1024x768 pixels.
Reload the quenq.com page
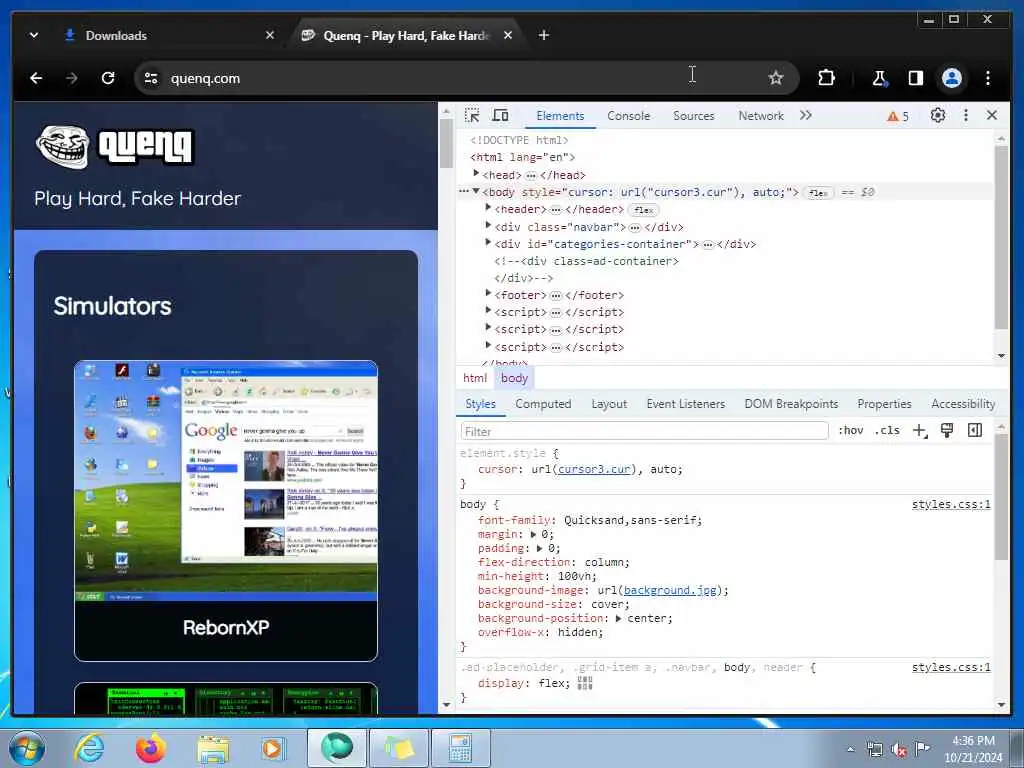tap(108, 78)
